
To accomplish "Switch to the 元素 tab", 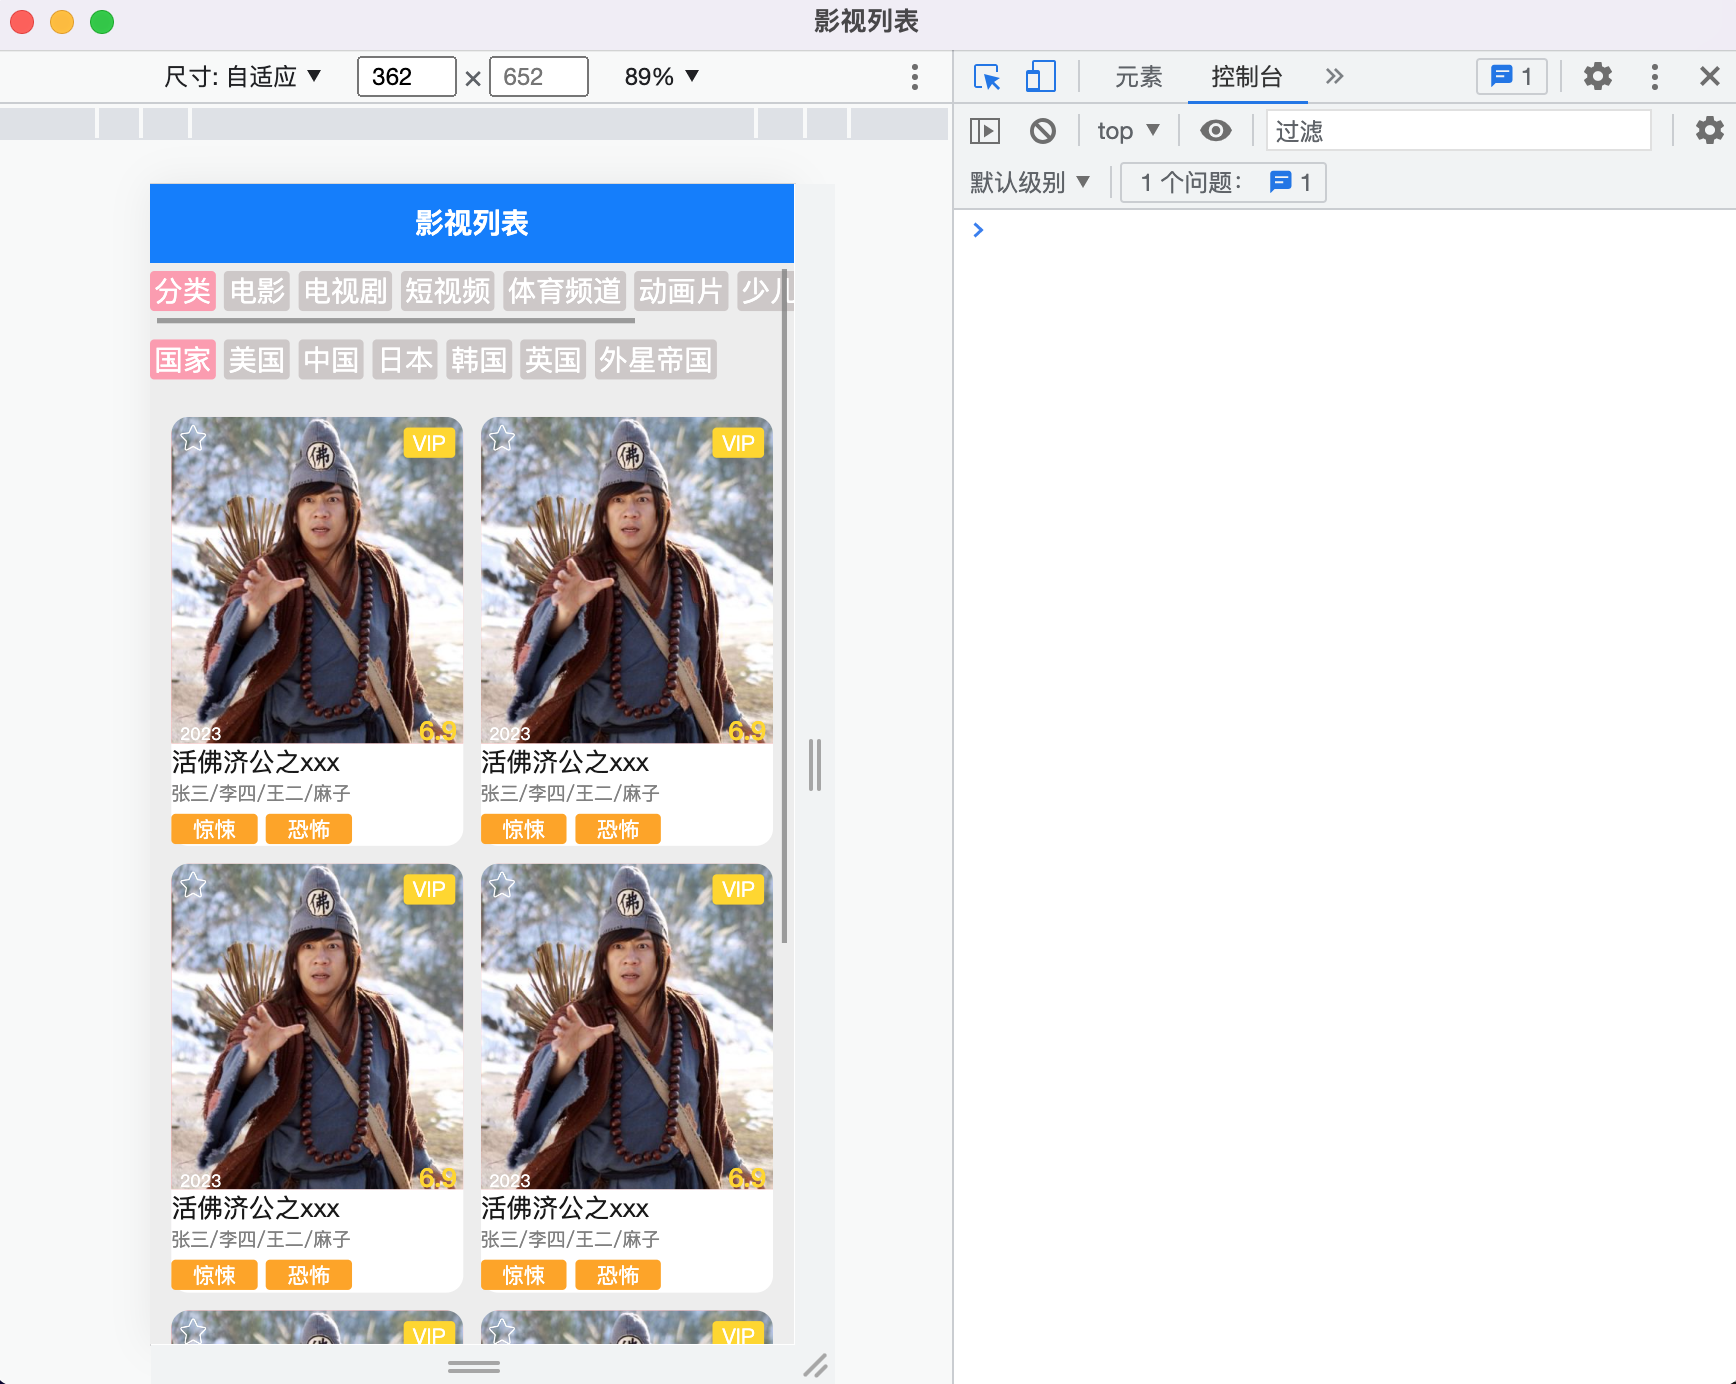I will (x=1138, y=77).
